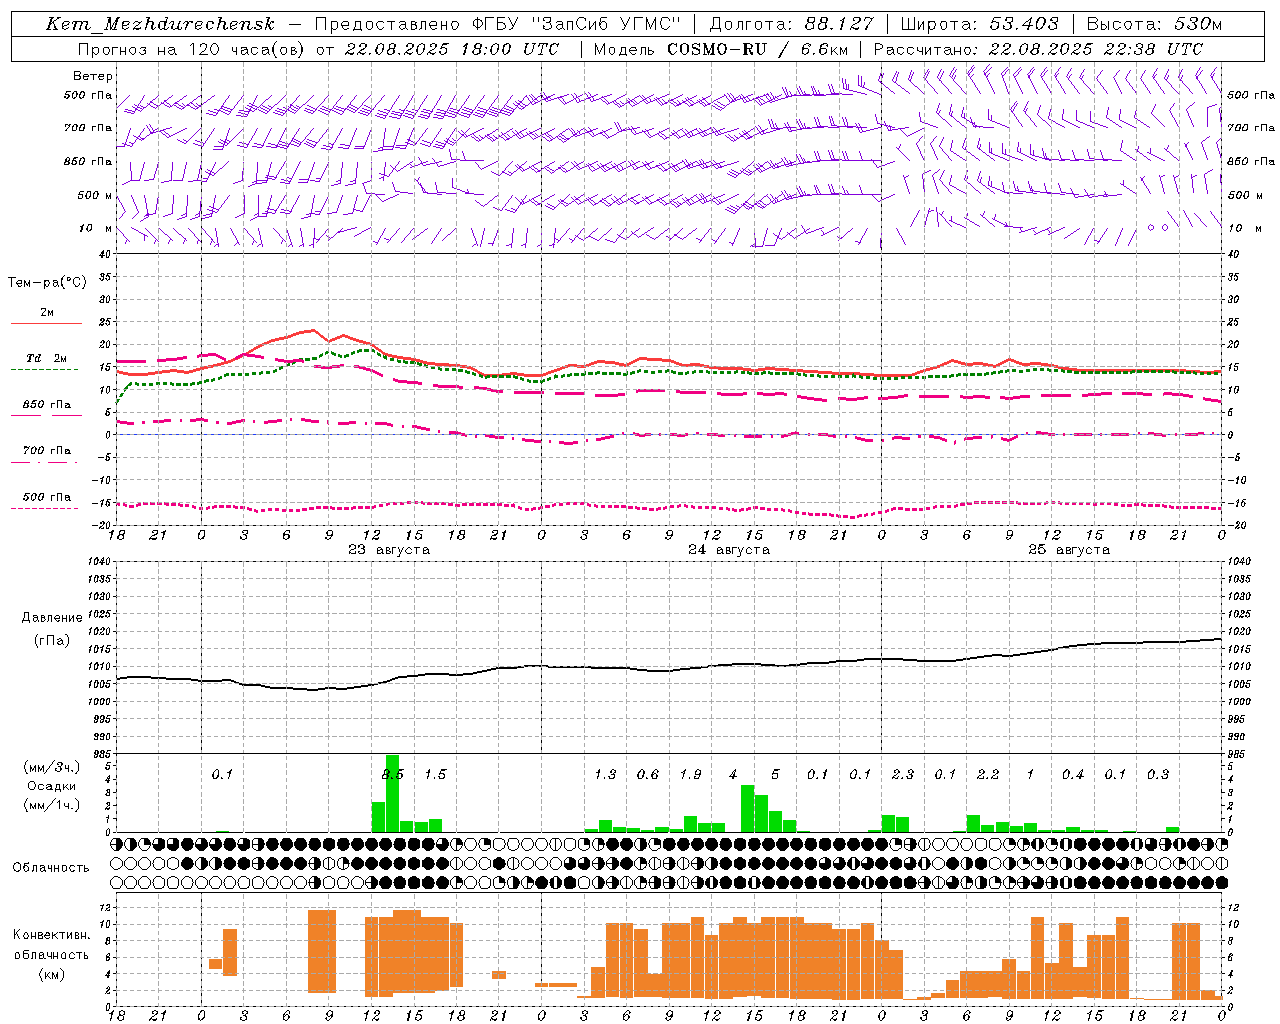
Task: Click the 1.9 precipitation total value
Action: click(x=690, y=774)
